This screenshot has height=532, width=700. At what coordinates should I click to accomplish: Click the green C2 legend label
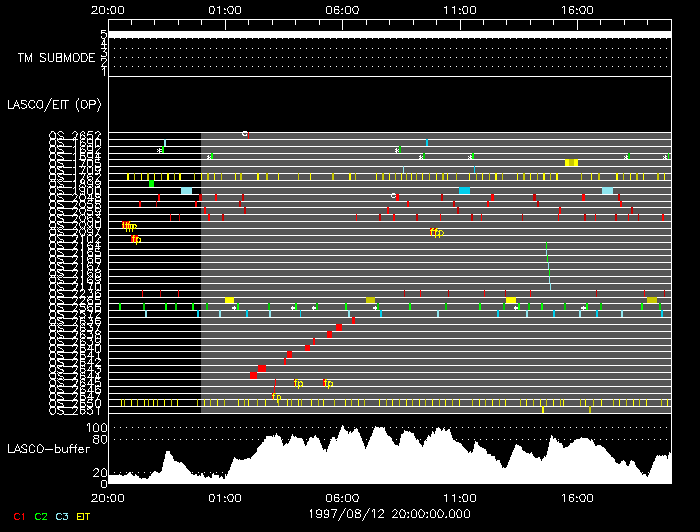pyautogui.click(x=40, y=515)
